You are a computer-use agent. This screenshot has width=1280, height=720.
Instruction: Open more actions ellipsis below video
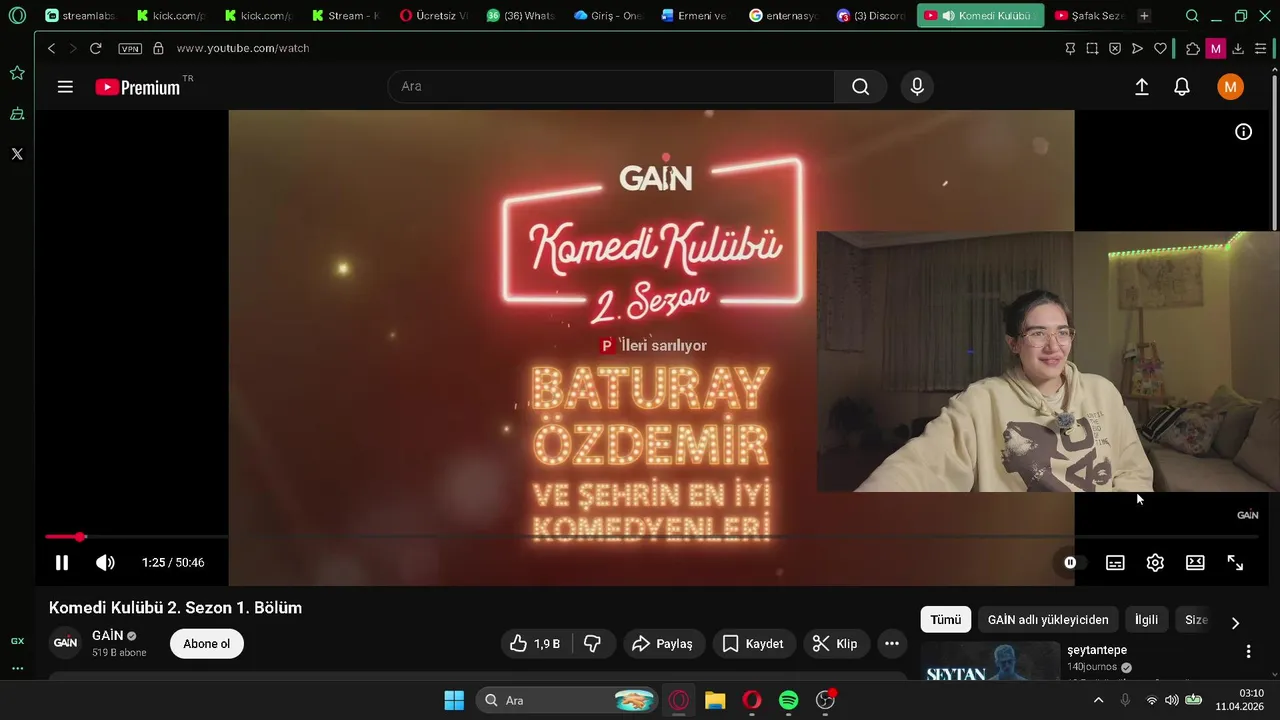pyautogui.click(x=891, y=644)
